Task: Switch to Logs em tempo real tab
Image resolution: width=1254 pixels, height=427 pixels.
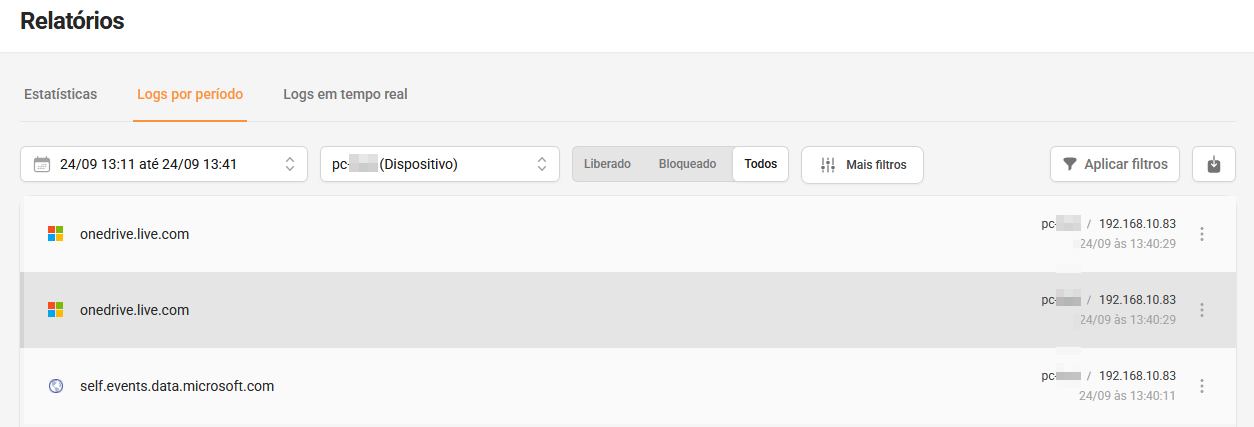Action: click(x=345, y=94)
